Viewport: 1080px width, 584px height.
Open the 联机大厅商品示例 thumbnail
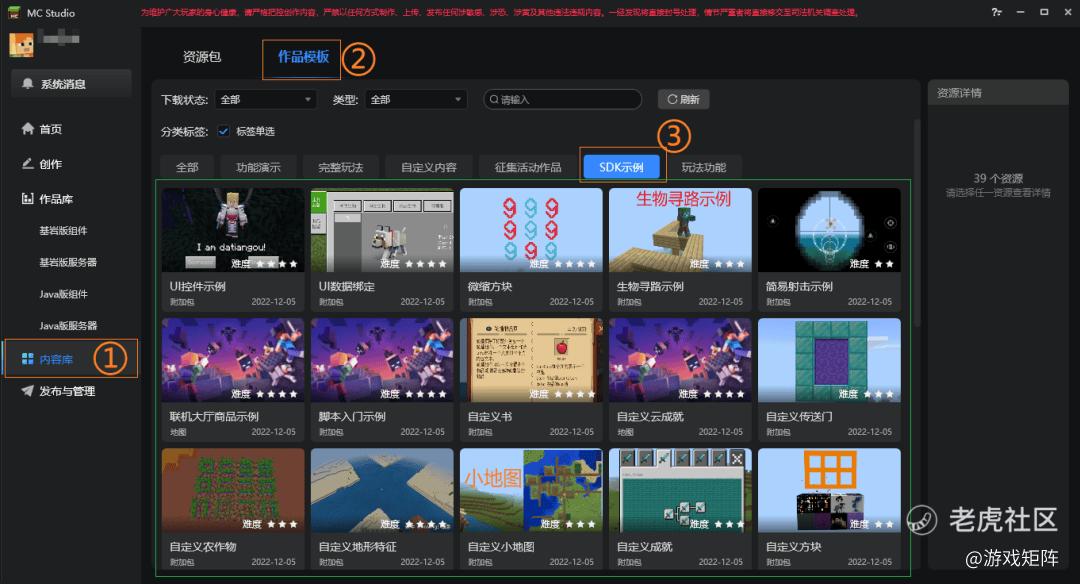click(233, 360)
